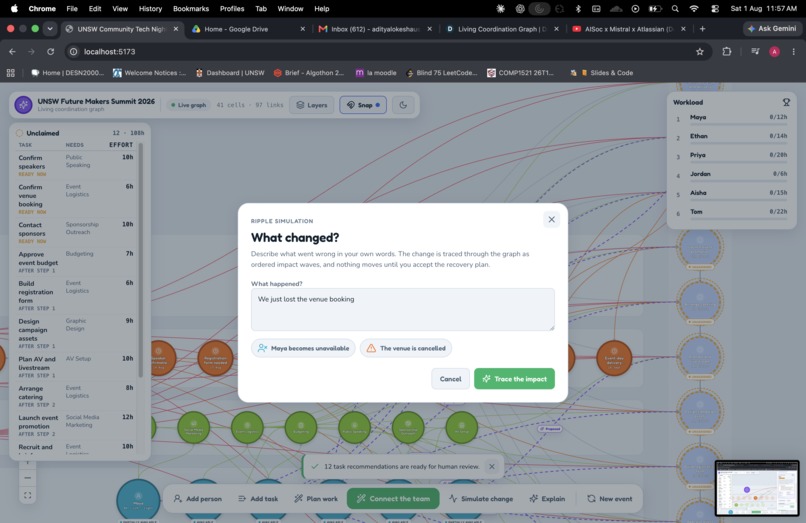
Task: Bookmark this page with star icon
Action: tap(700, 51)
